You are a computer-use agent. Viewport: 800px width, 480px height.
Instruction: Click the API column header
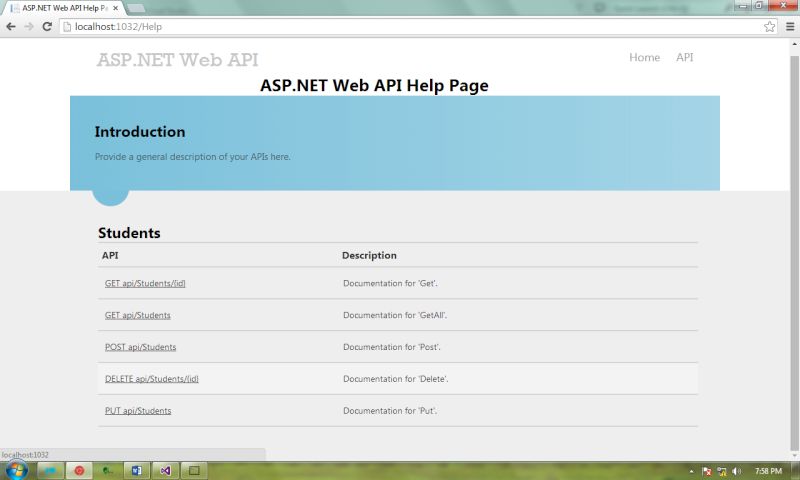pyautogui.click(x=110, y=255)
